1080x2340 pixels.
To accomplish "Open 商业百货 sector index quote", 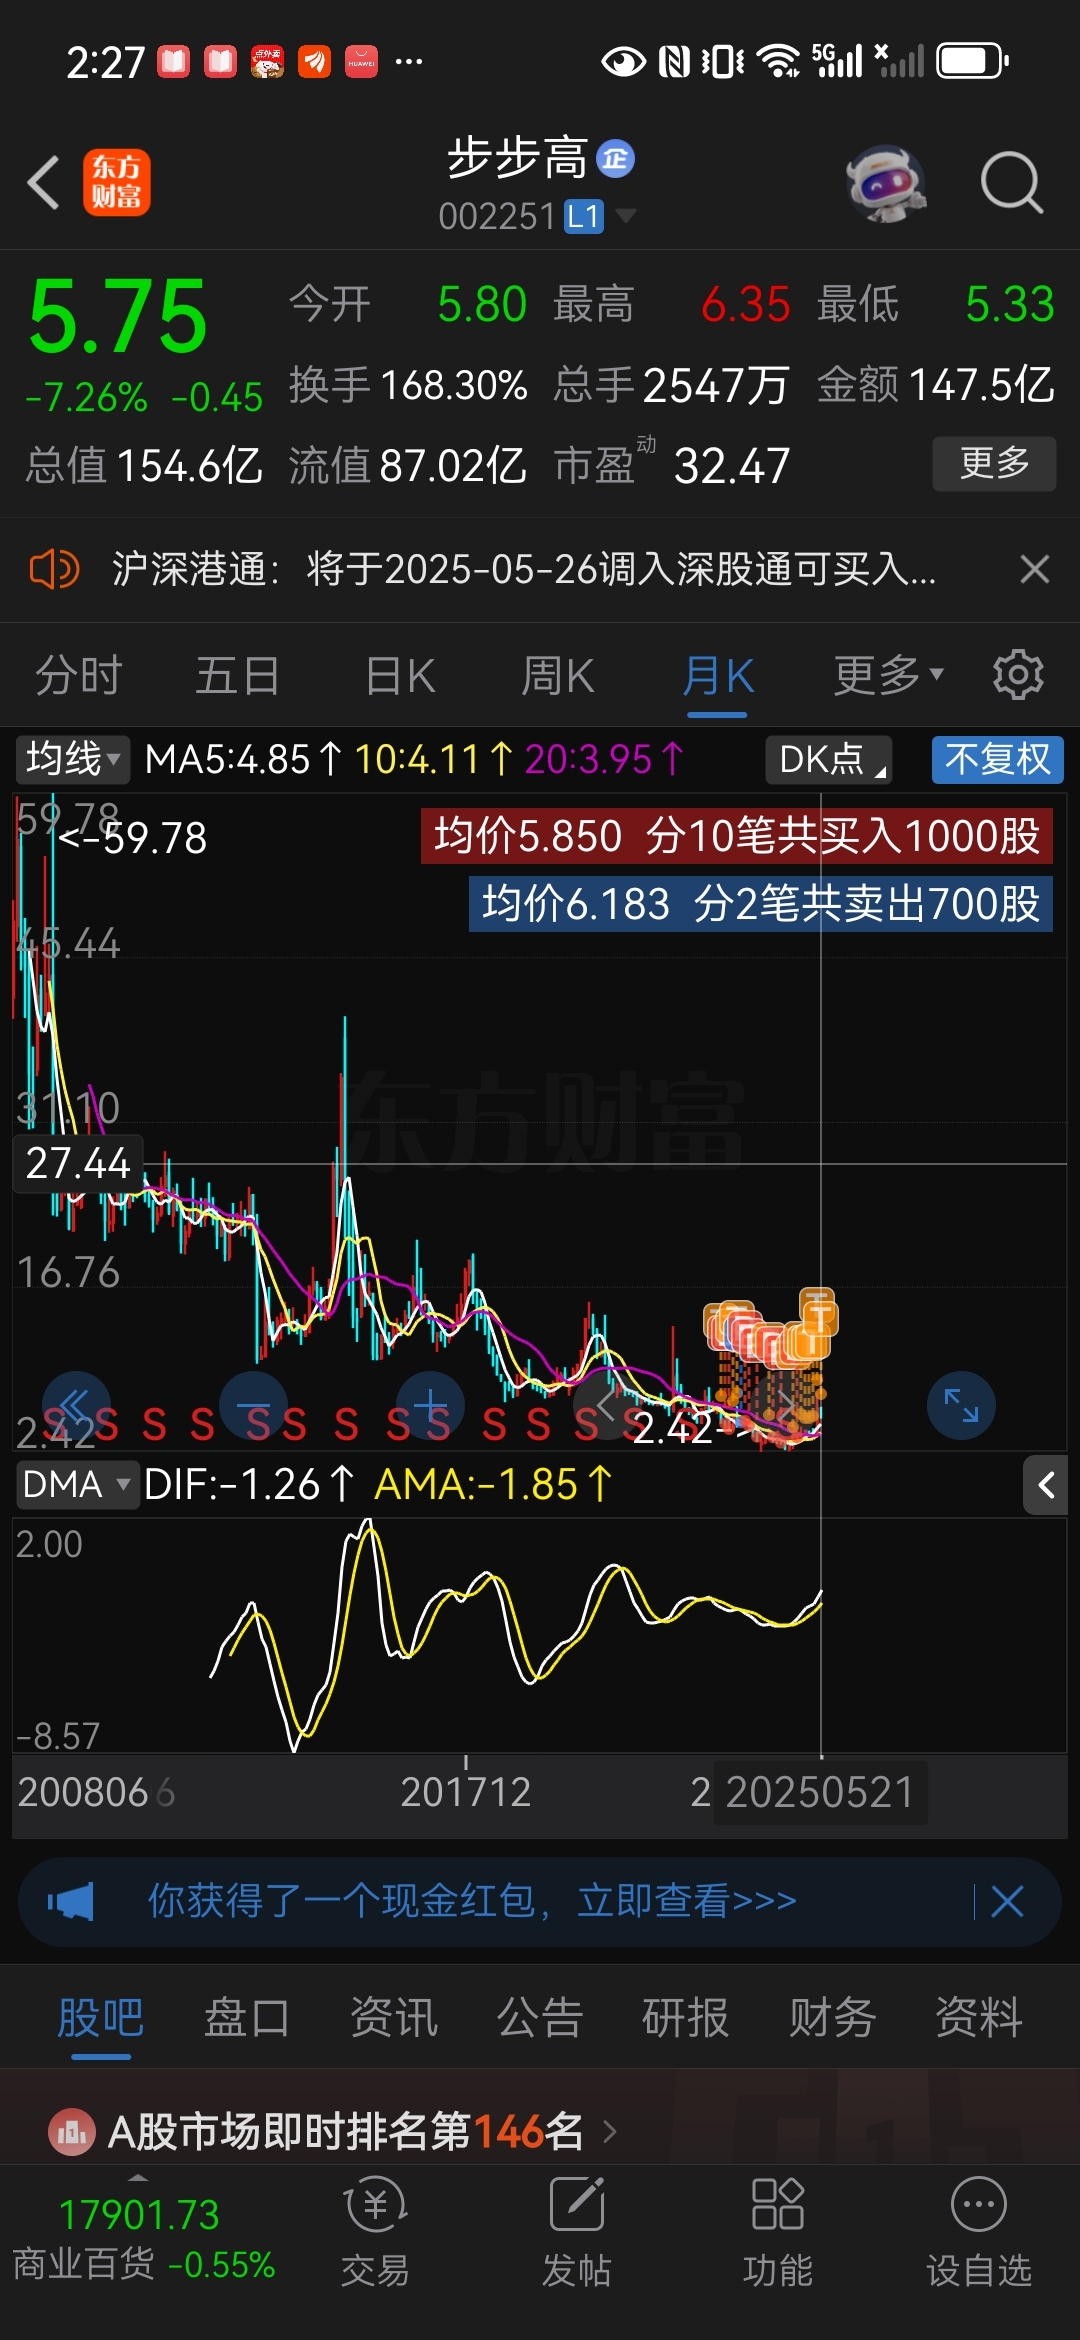I will point(143,2240).
